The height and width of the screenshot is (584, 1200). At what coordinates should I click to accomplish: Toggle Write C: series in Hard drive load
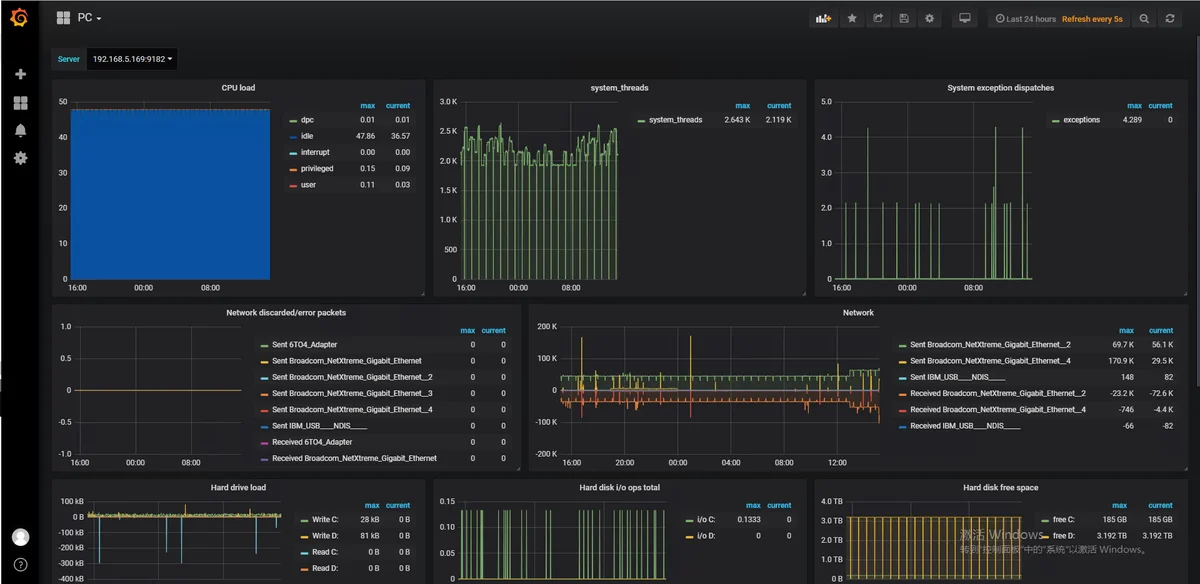click(325, 520)
